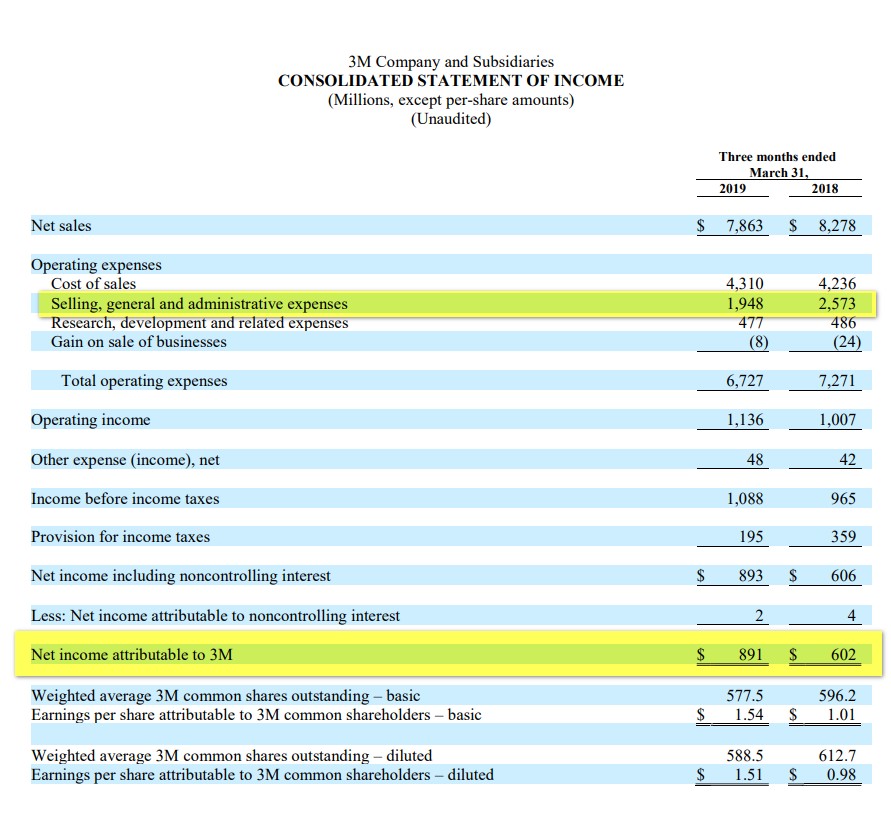Click the 'CONSOLIDATED STATEMENT OF INCOME' heading
Image resolution: width=891 pixels, height=813 pixels.
(451, 81)
